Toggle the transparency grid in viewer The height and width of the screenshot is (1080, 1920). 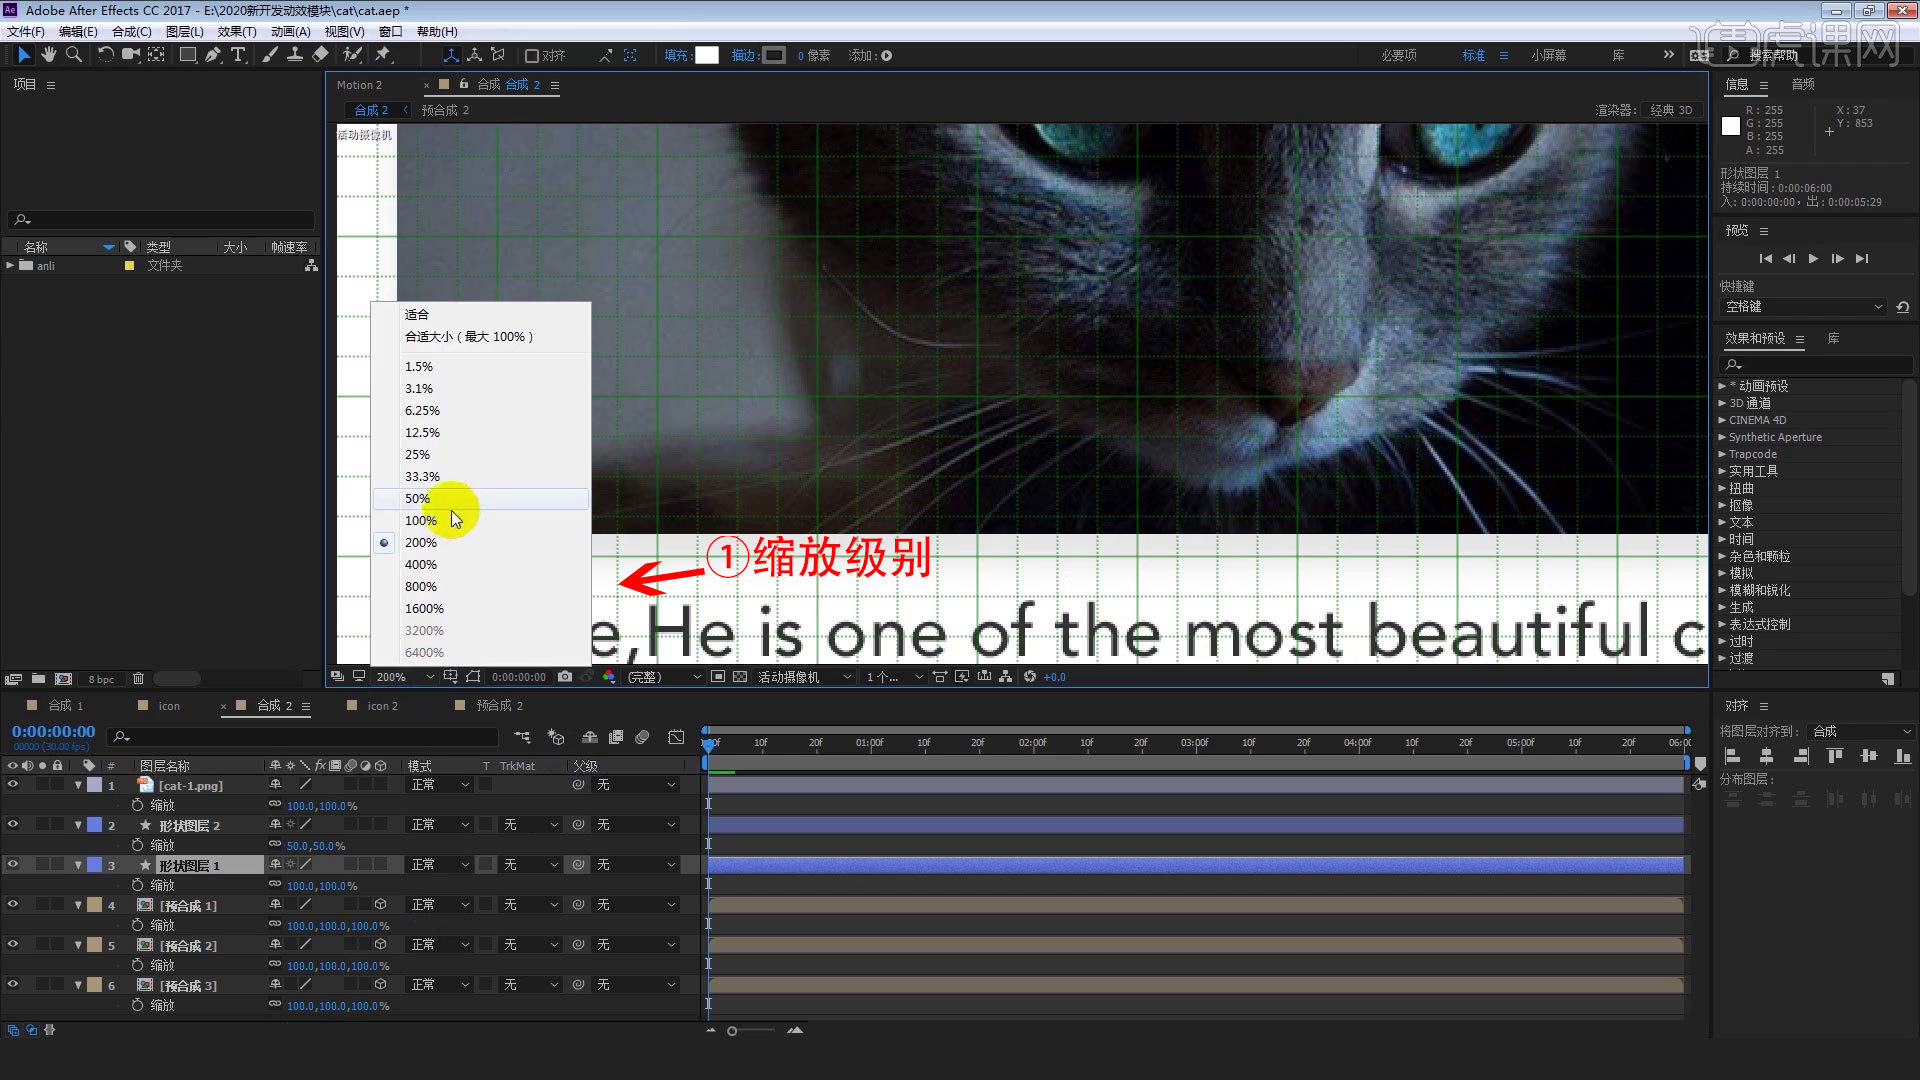pyautogui.click(x=740, y=677)
